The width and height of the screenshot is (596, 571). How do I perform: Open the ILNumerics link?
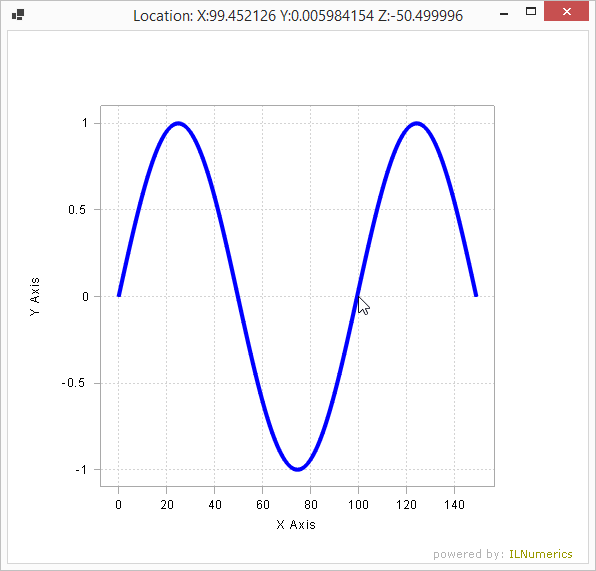(x=541, y=554)
